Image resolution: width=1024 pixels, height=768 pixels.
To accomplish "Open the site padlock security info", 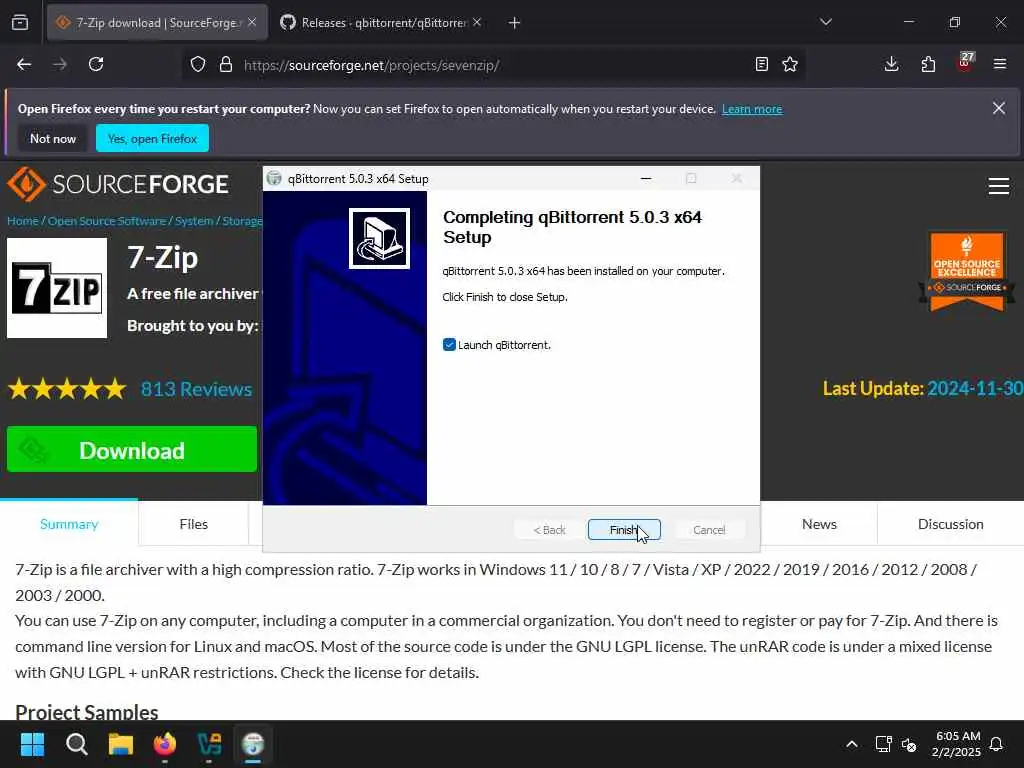I will pyautogui.click(x=226, y=64).
